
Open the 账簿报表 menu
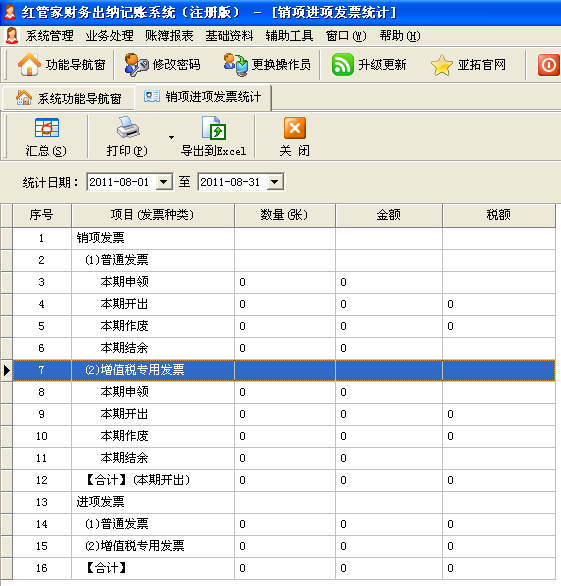click(x=169, y=36)
